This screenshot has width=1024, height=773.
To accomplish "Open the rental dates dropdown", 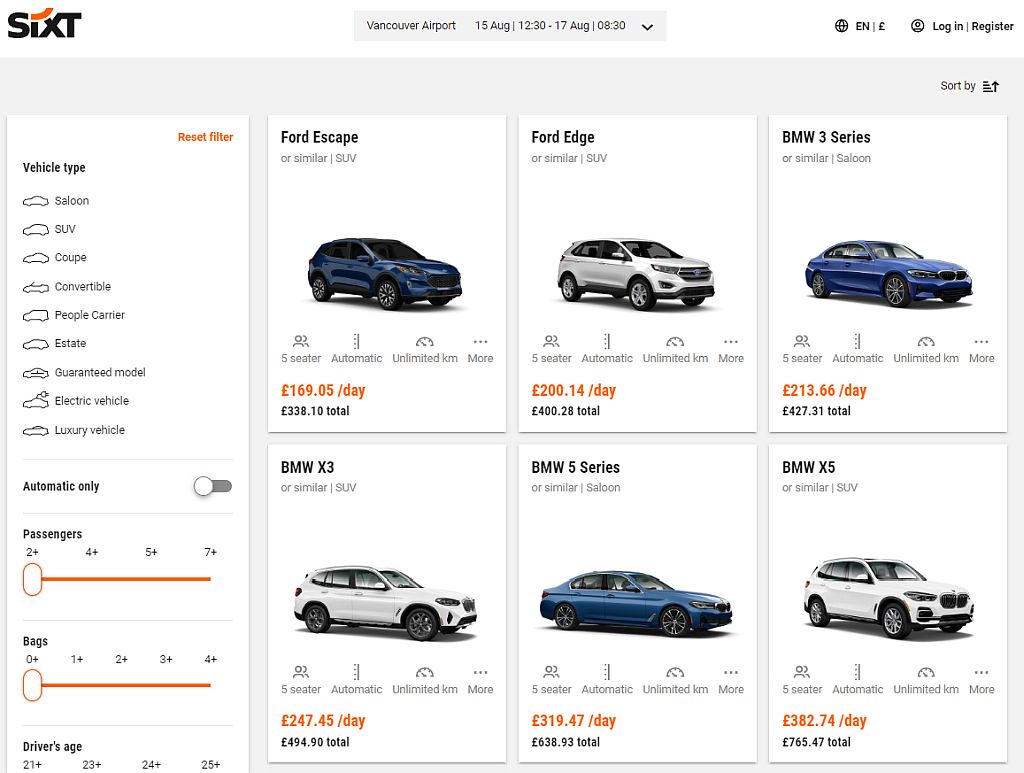I will (x=646, y=26).
